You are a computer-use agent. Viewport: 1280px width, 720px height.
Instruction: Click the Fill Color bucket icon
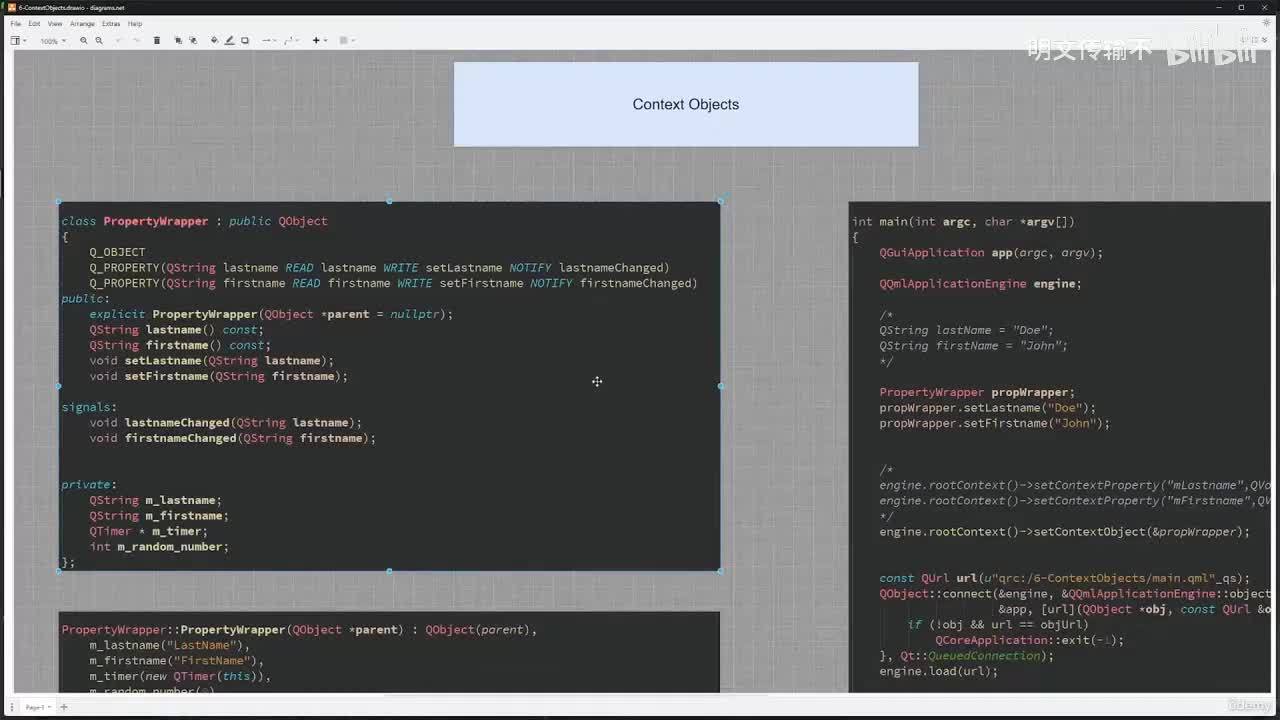point(214,41)
